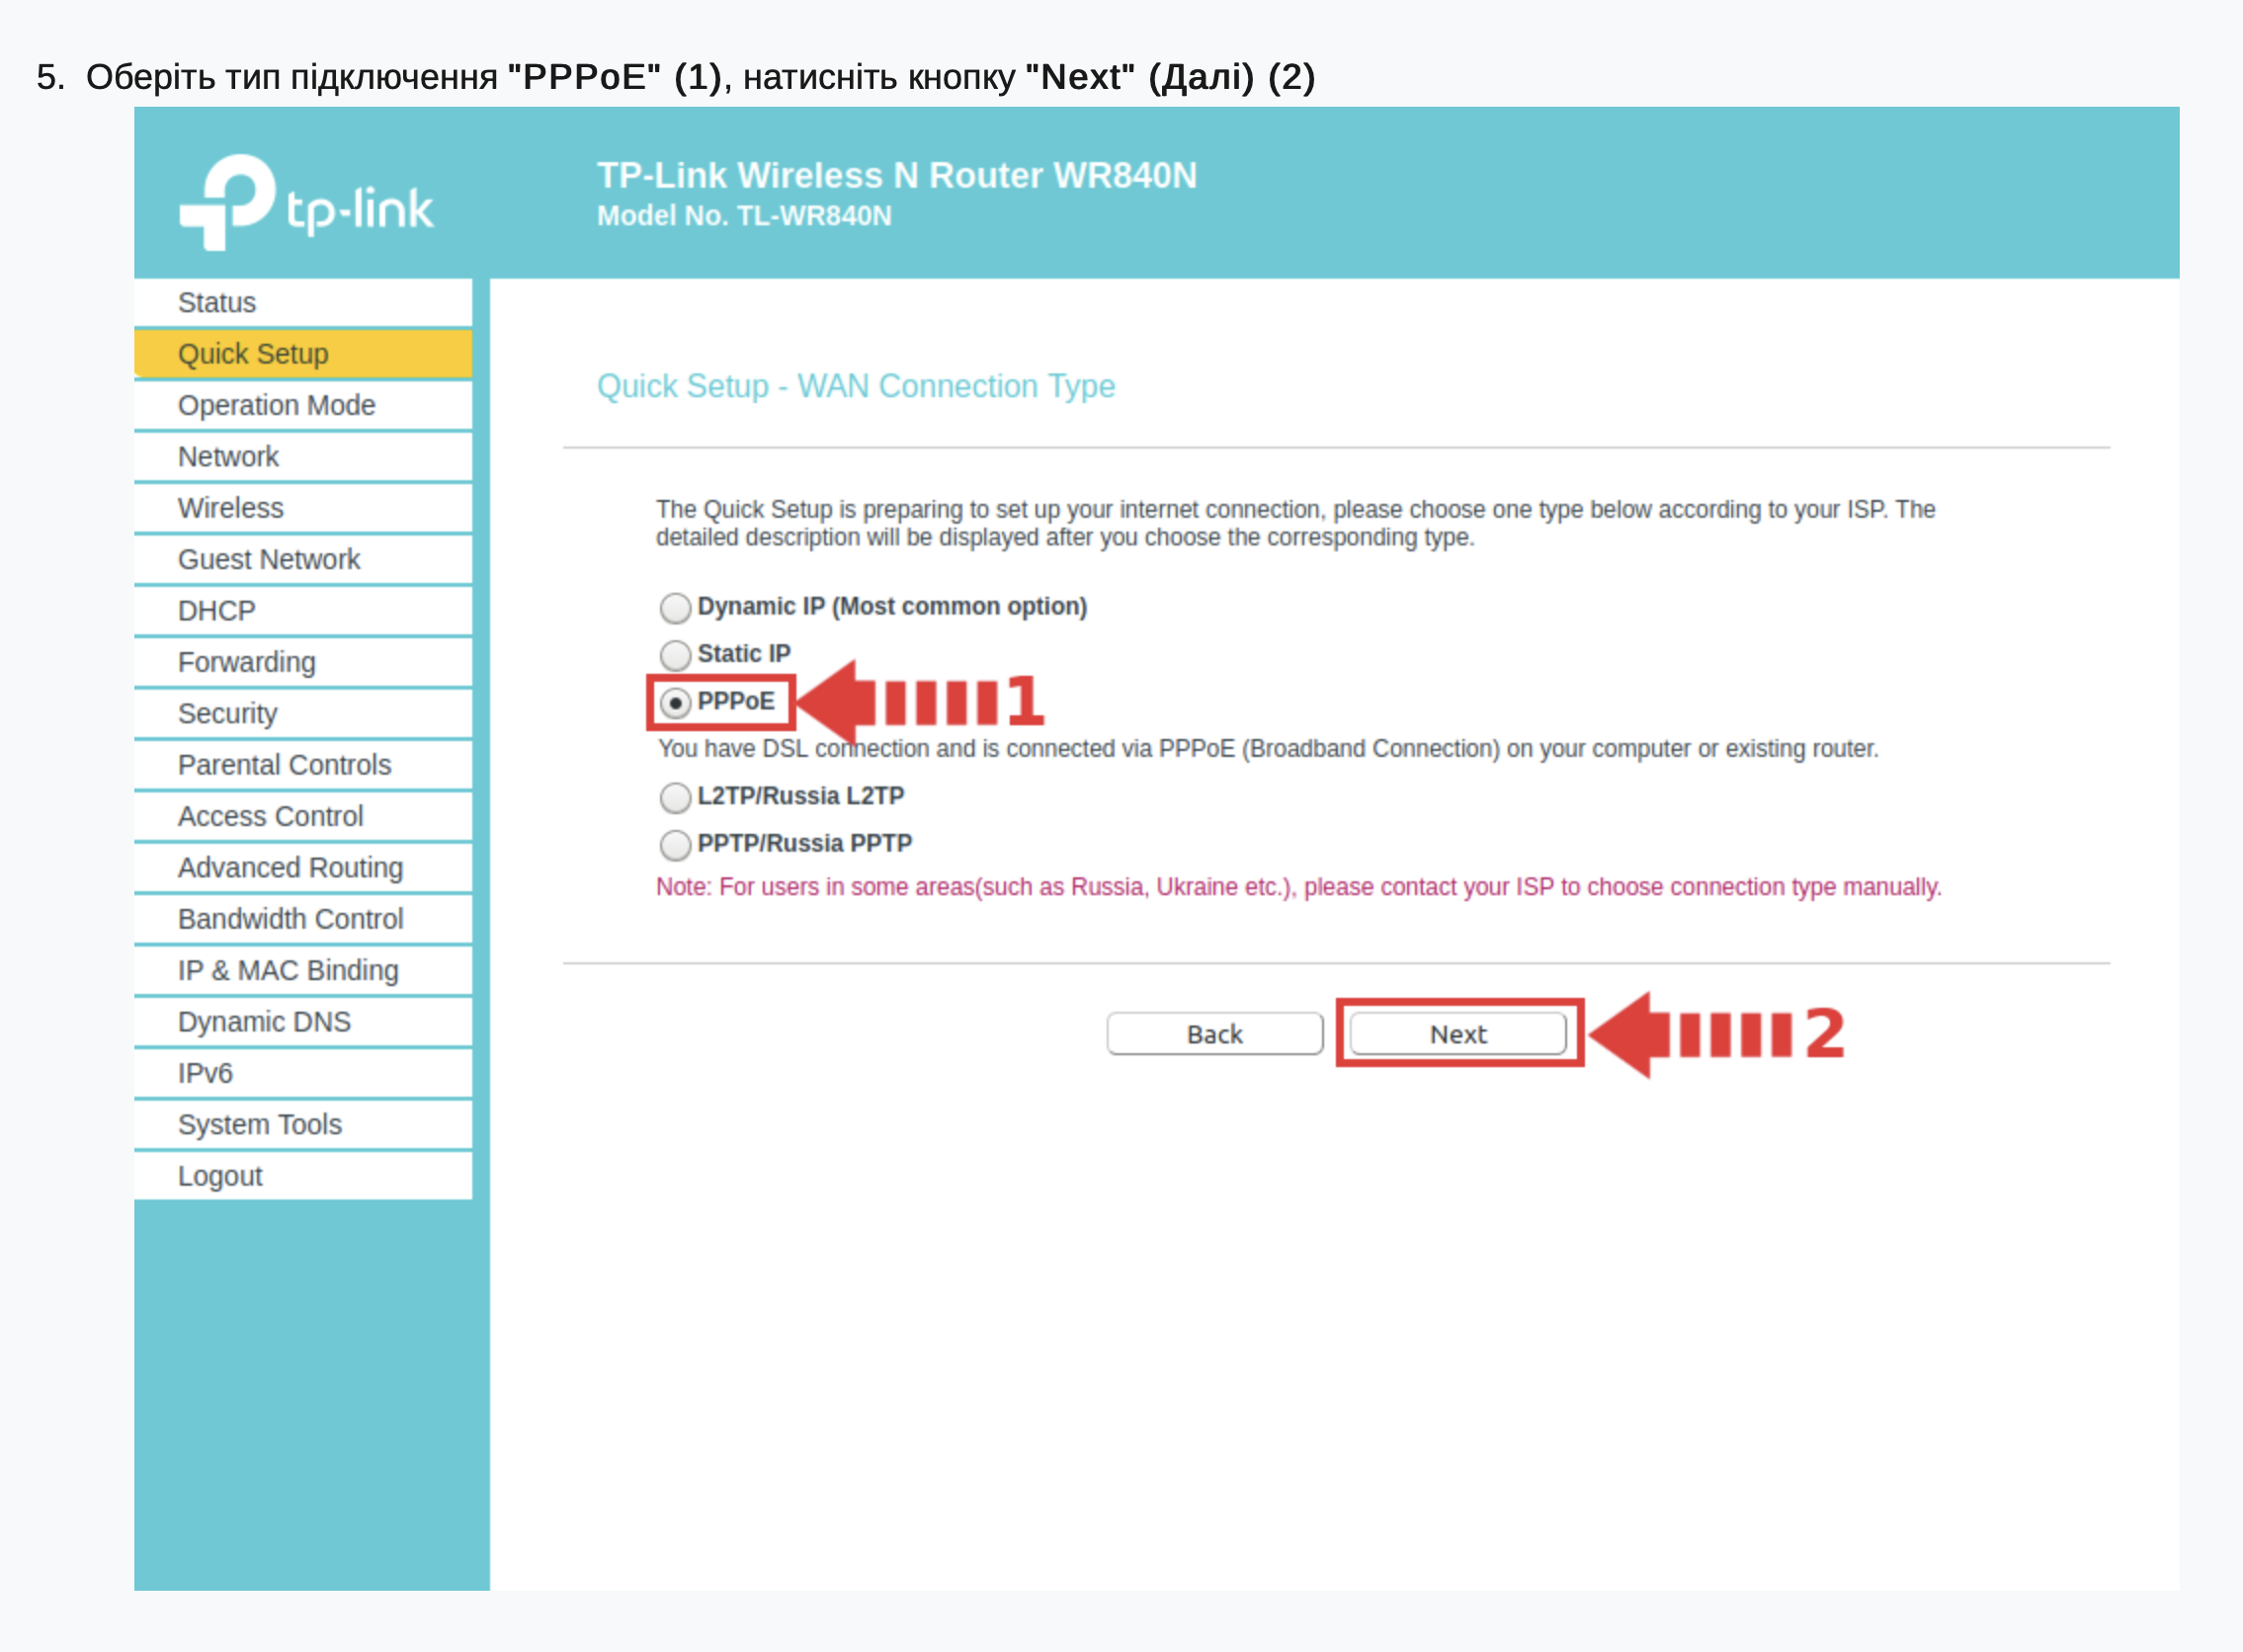Click the tp-link logo icon

[229, 201]
